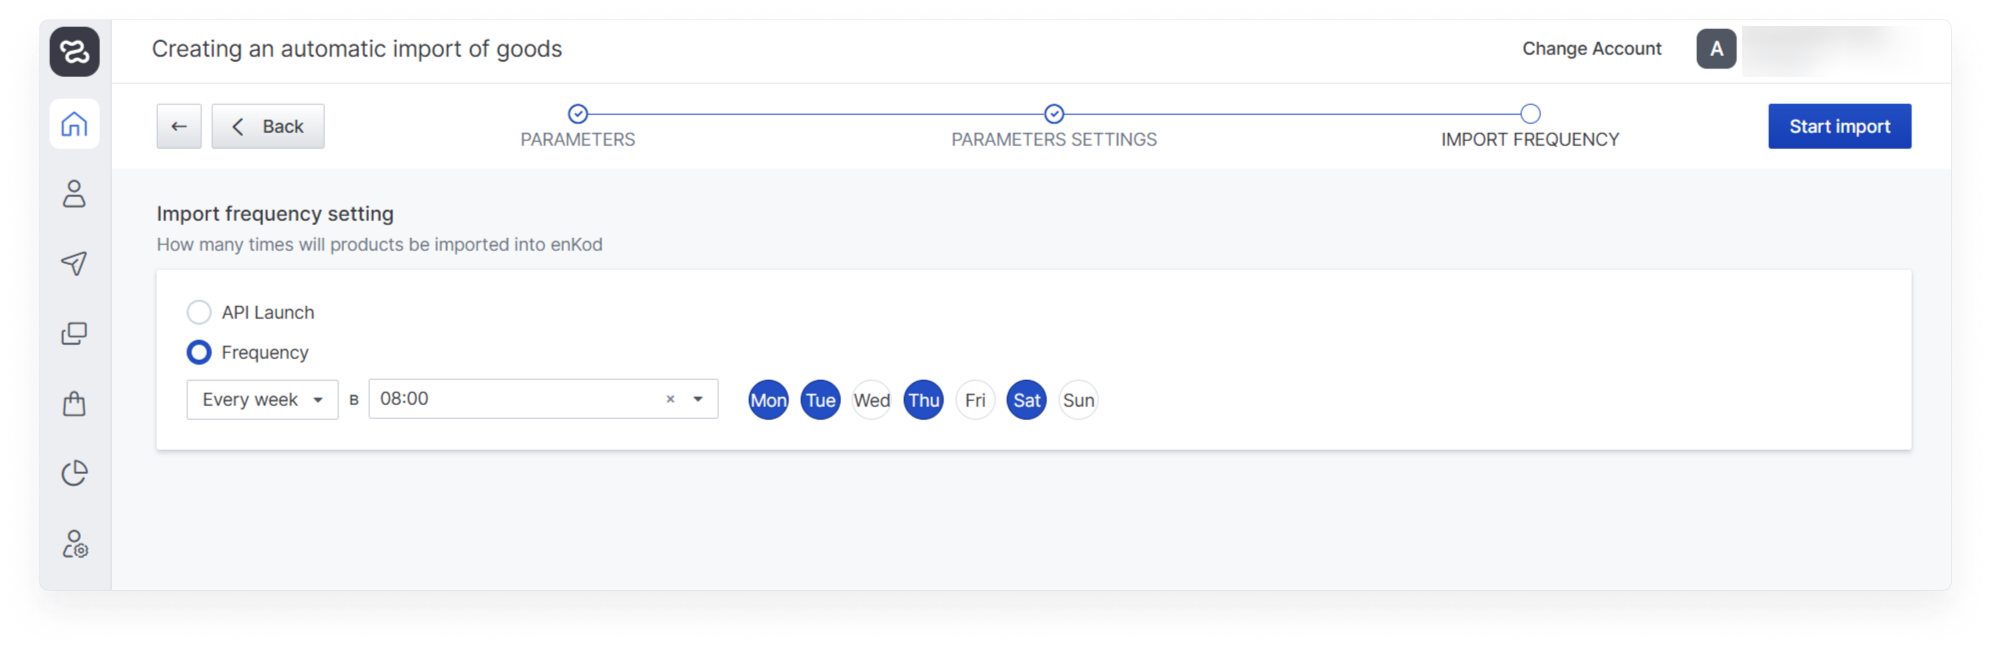Open the paper plane messages icon
1991x650 pixels.
click(x=74, y=263)
